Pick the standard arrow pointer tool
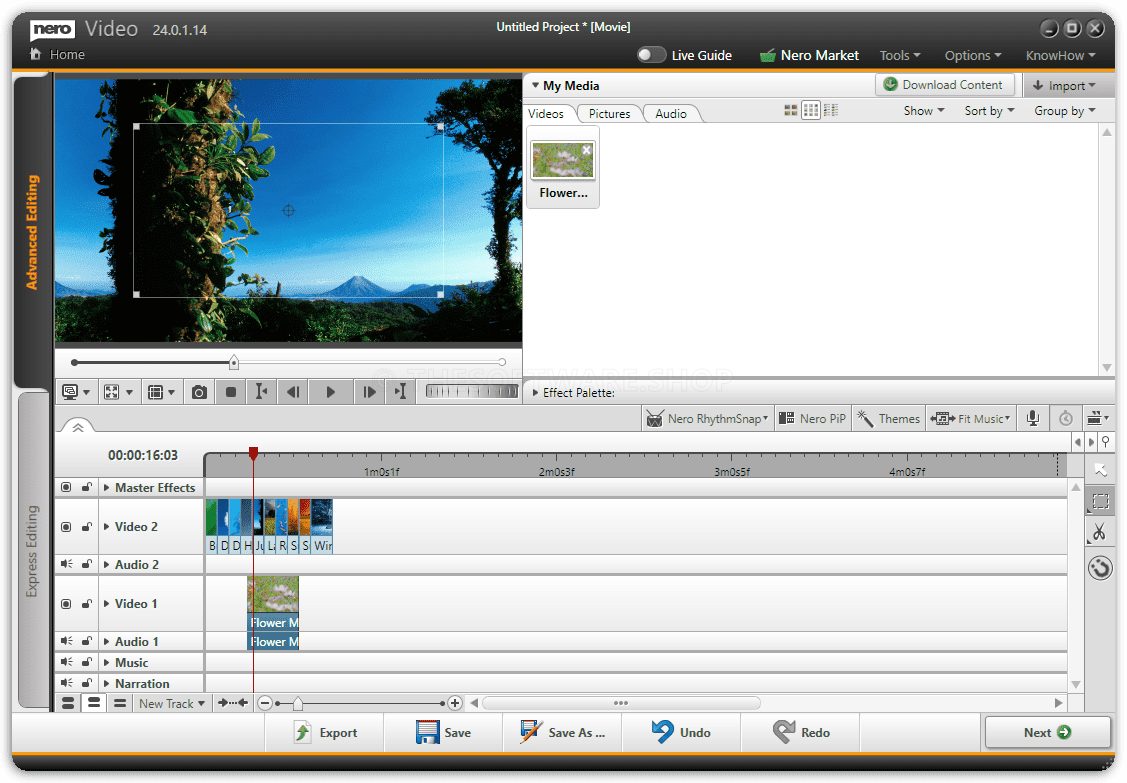The width and height of the screenshot is (1127, 783). coord(1100,470)
